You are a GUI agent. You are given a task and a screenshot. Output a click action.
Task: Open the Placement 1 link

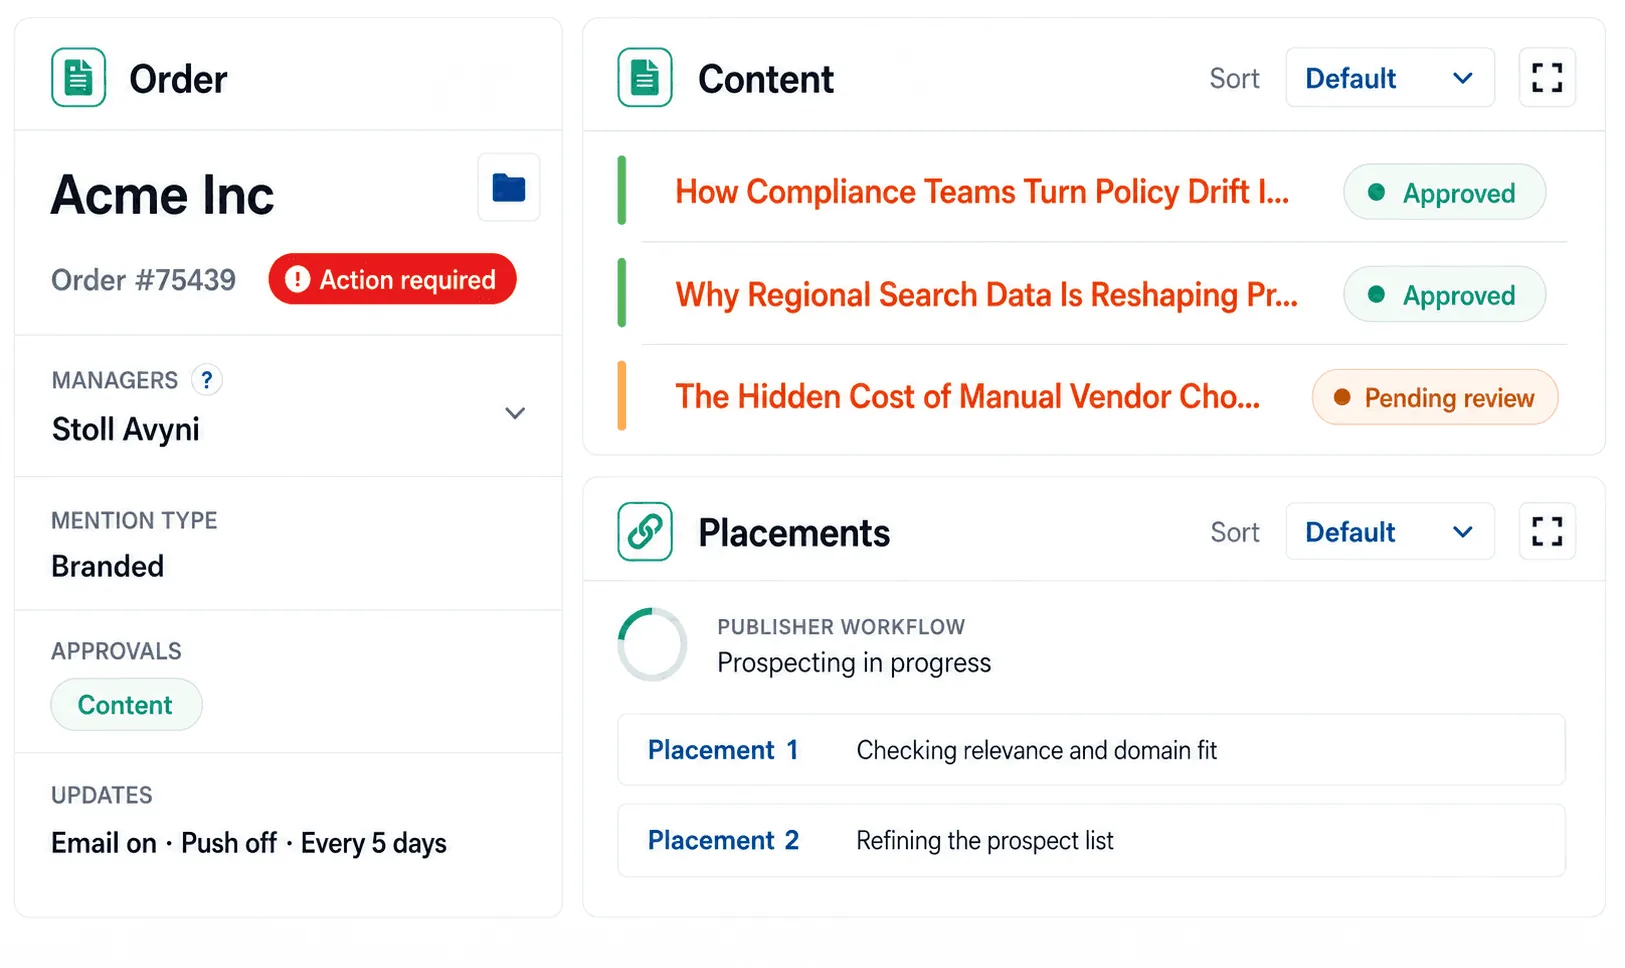(x=723, y=750)
